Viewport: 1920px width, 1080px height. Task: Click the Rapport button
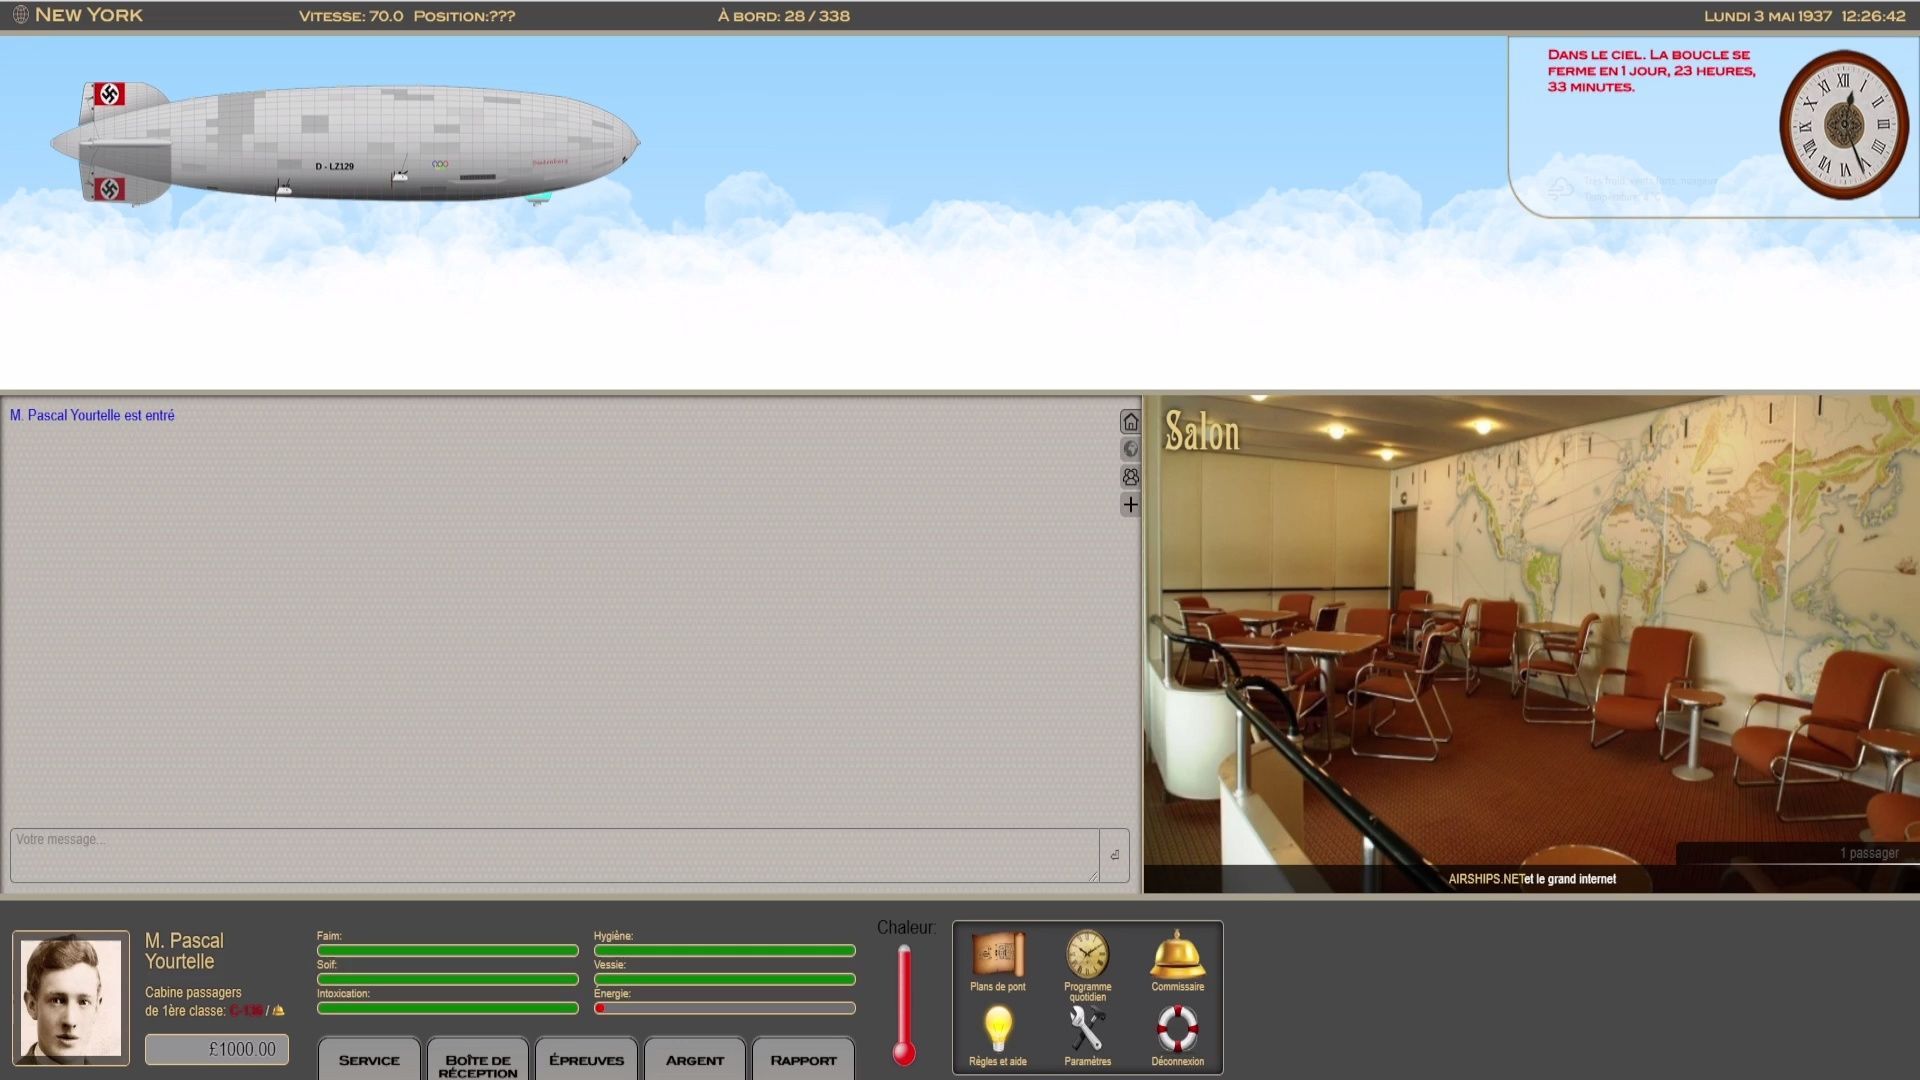pos(803,1060)
